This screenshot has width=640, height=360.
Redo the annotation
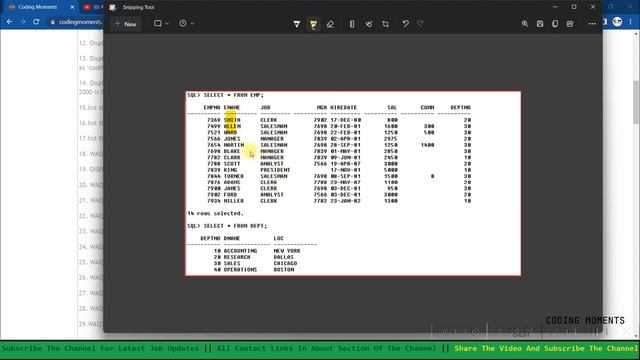click(x=421, y=24)
